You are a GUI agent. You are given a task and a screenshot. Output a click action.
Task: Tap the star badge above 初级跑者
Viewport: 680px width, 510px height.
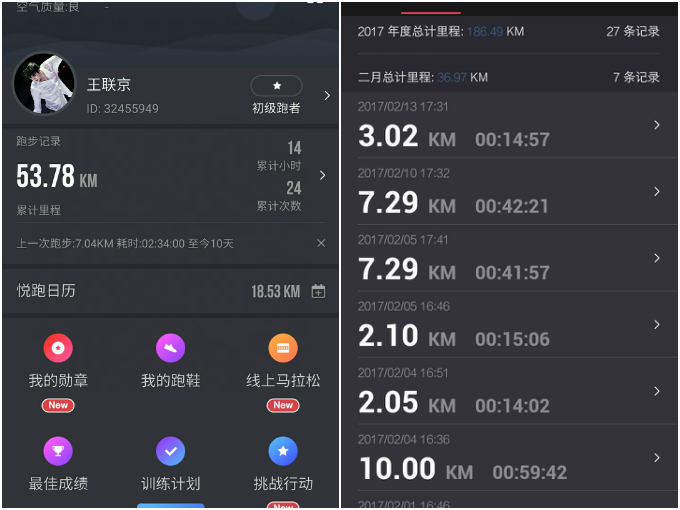(x=276, y=86)
